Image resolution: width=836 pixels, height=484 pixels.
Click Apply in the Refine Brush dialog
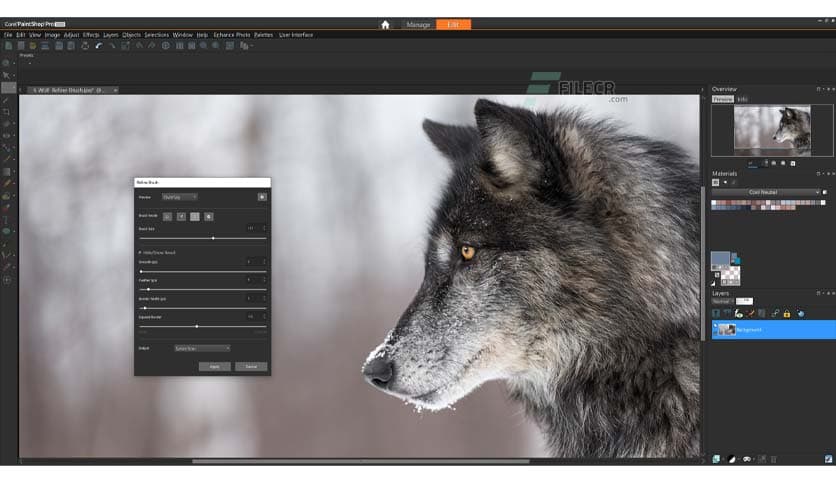[x=214, y=366]
